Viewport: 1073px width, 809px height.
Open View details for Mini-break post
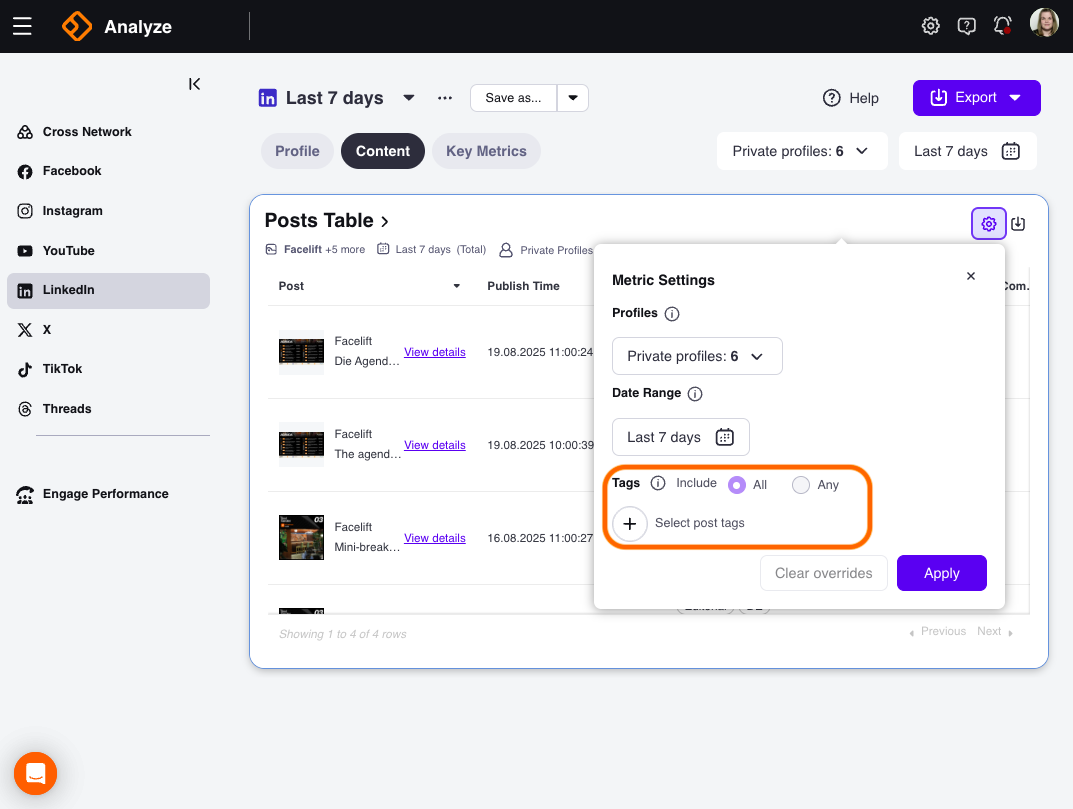click(x=435, y=538)
